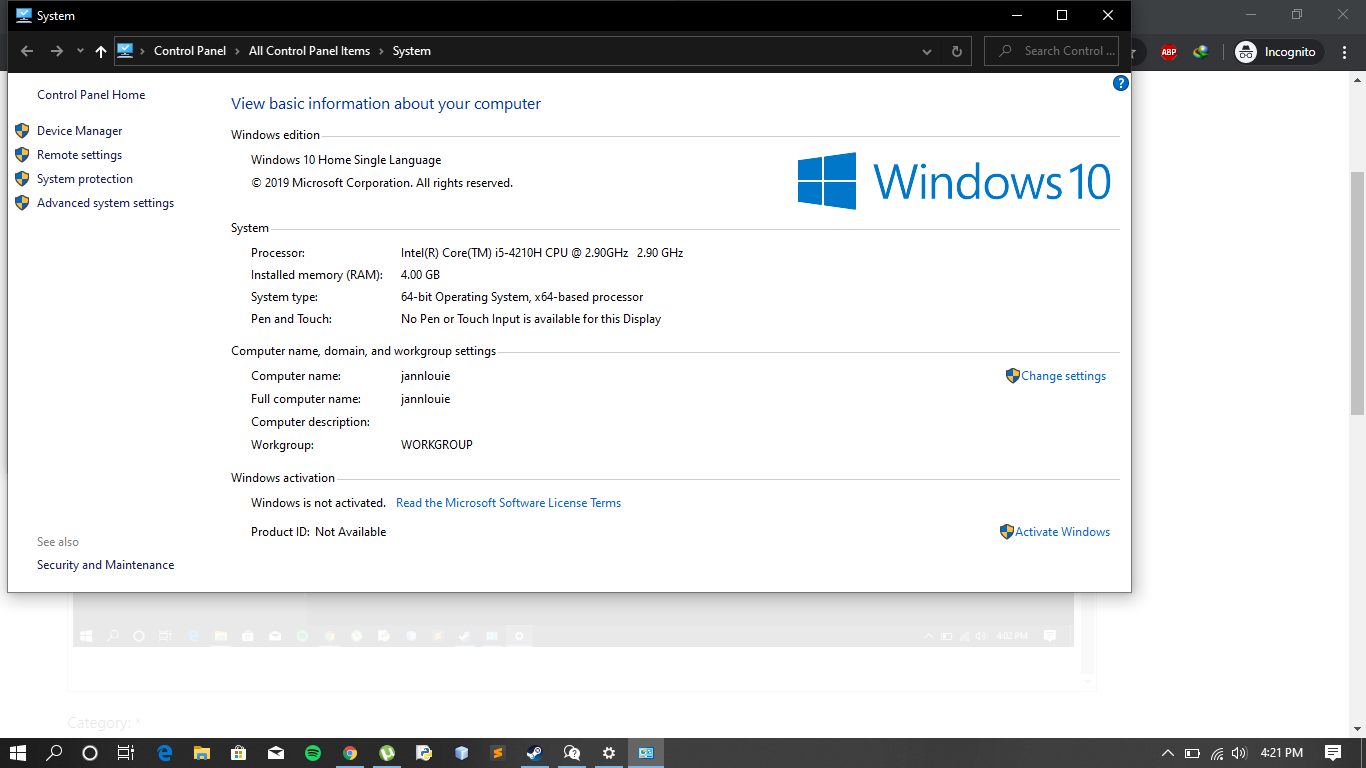
Task: Click the WORKGROUP value text
Action: 437,445
